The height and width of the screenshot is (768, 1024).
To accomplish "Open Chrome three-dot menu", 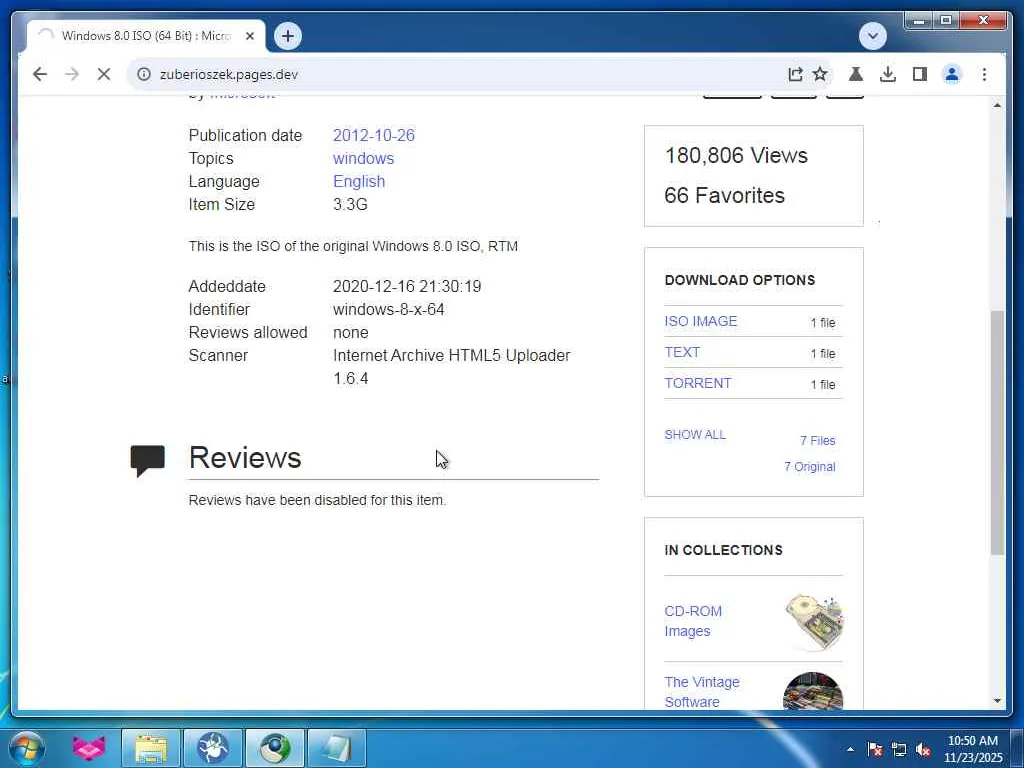I will tap(984, 74).
